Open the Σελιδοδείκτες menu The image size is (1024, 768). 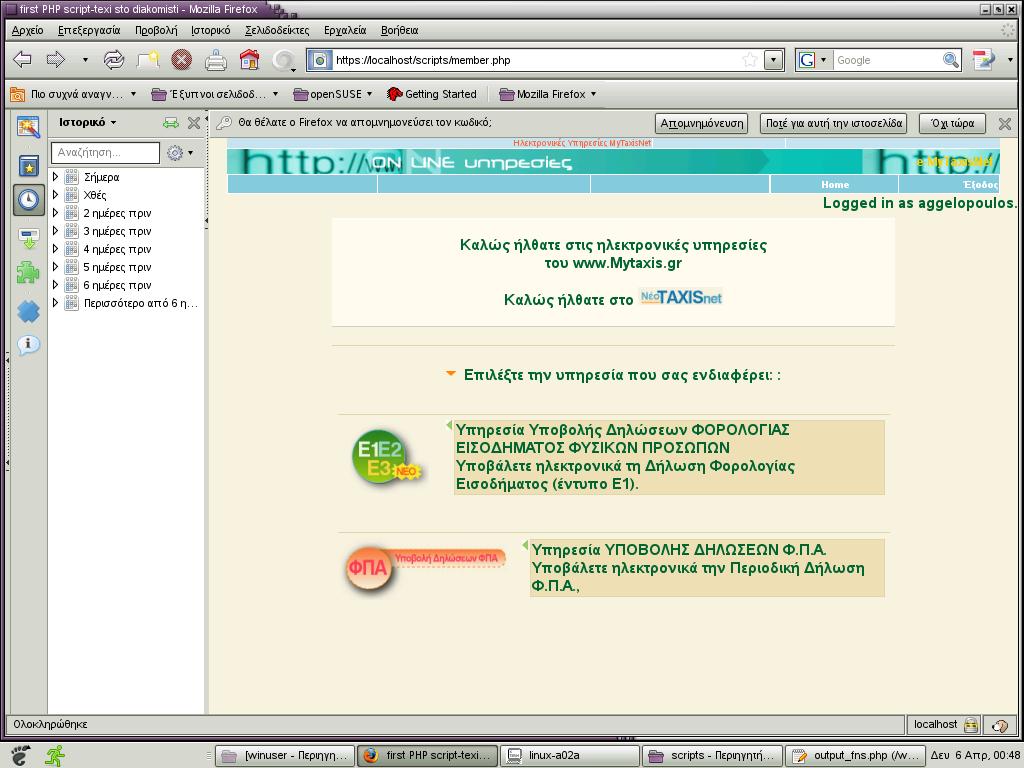point(277,30)
